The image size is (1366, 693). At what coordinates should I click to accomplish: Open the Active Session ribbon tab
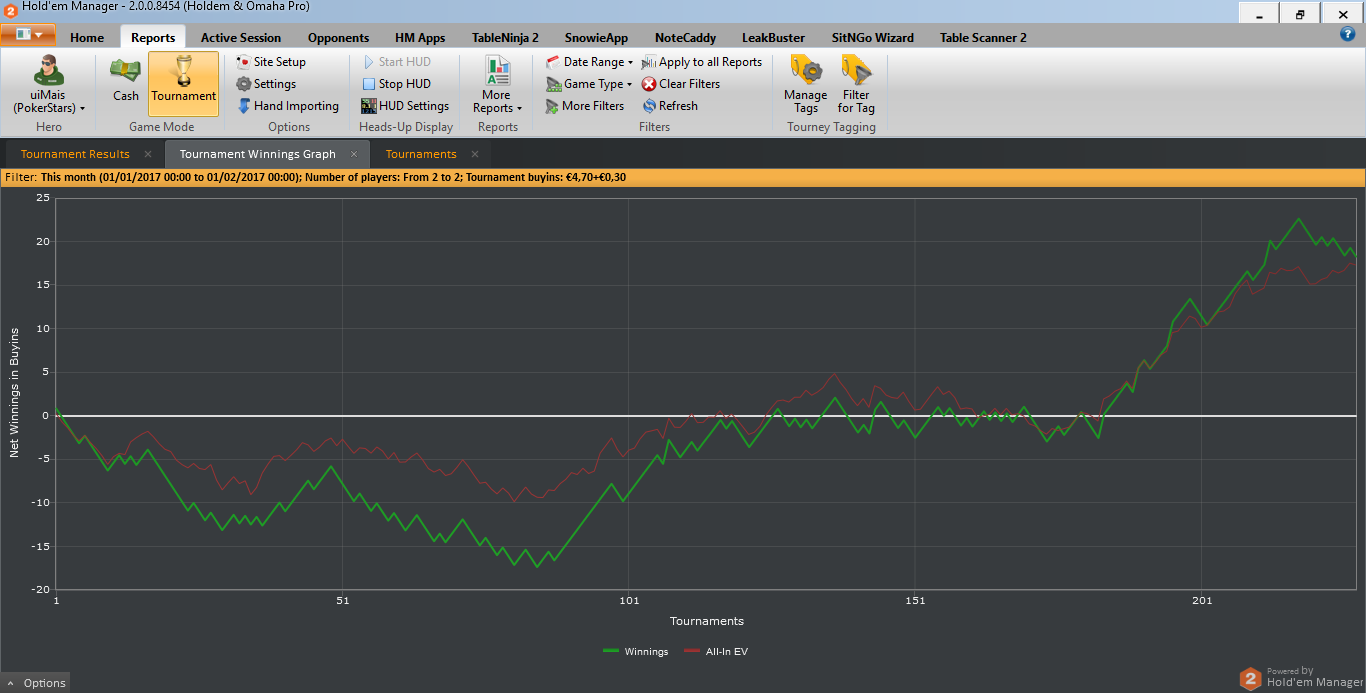[241, 38]
